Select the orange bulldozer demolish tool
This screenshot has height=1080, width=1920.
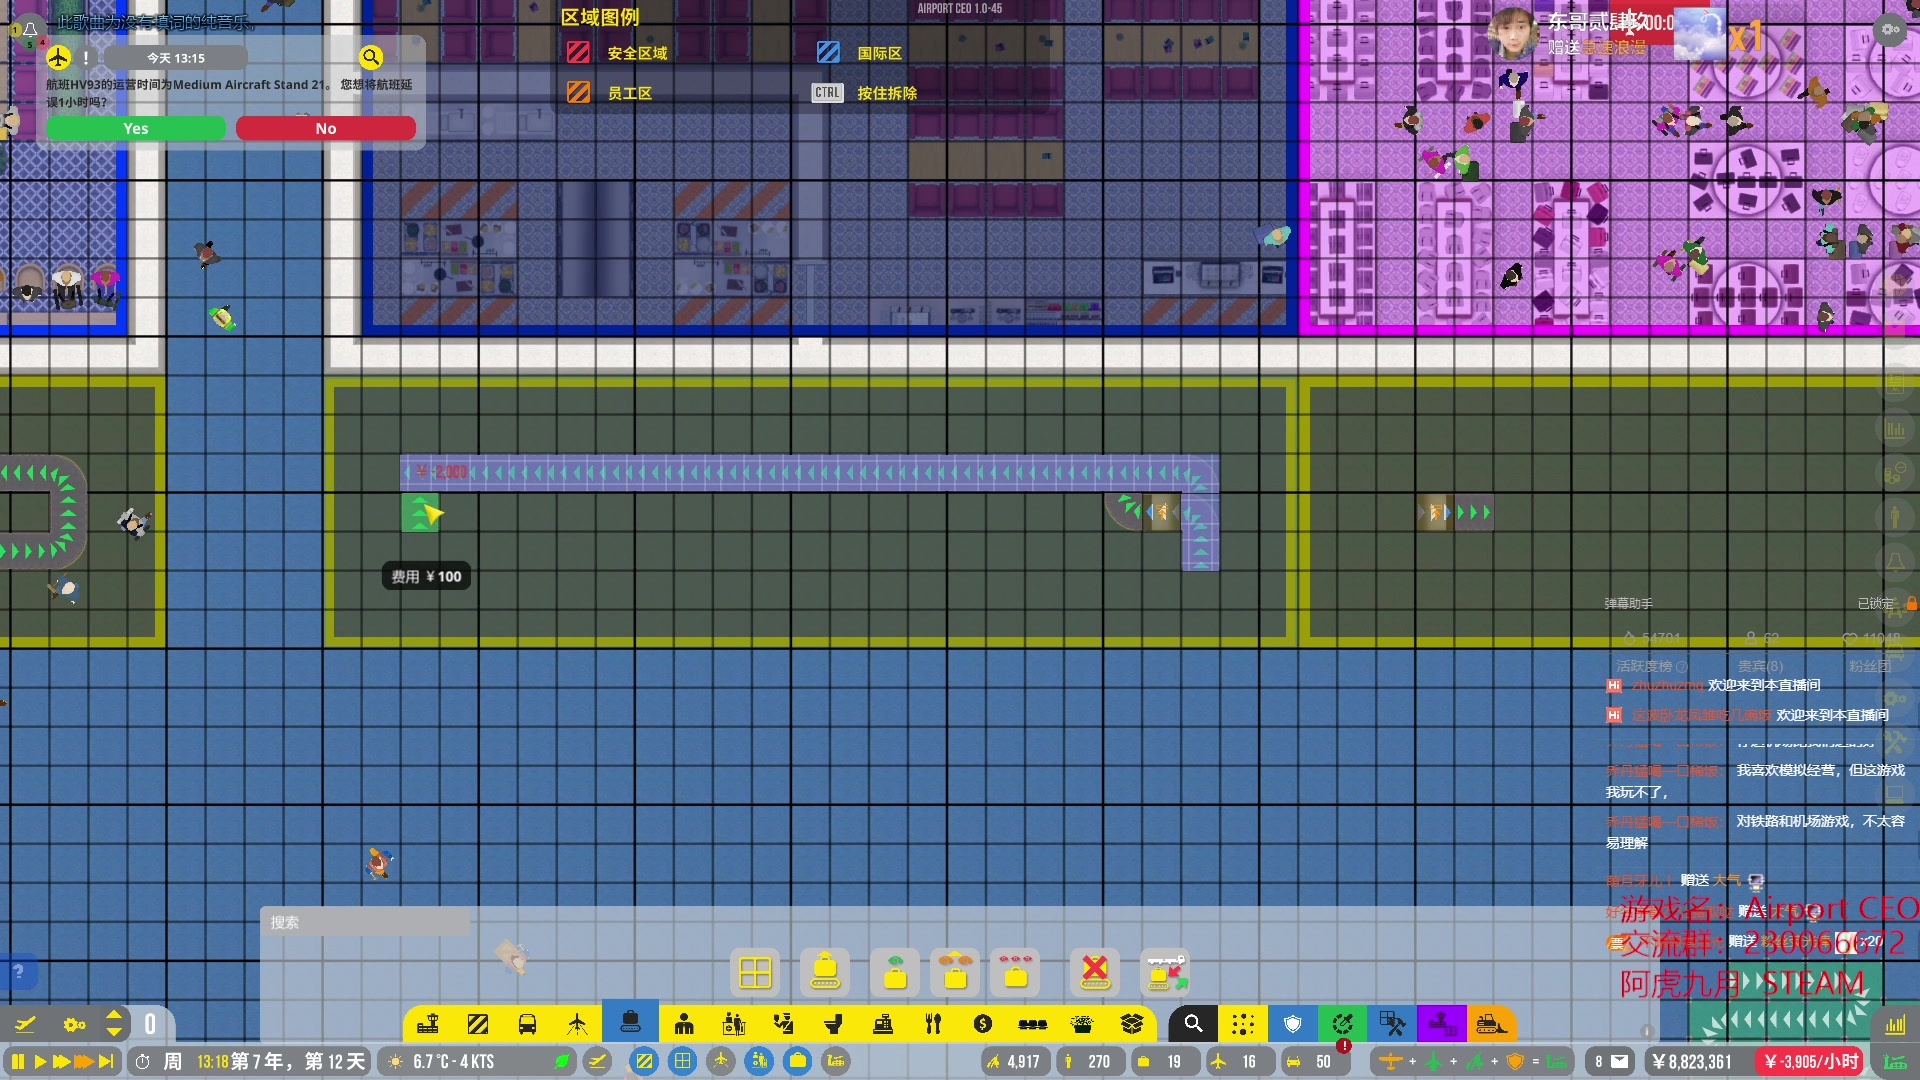coord(1492,1023)
